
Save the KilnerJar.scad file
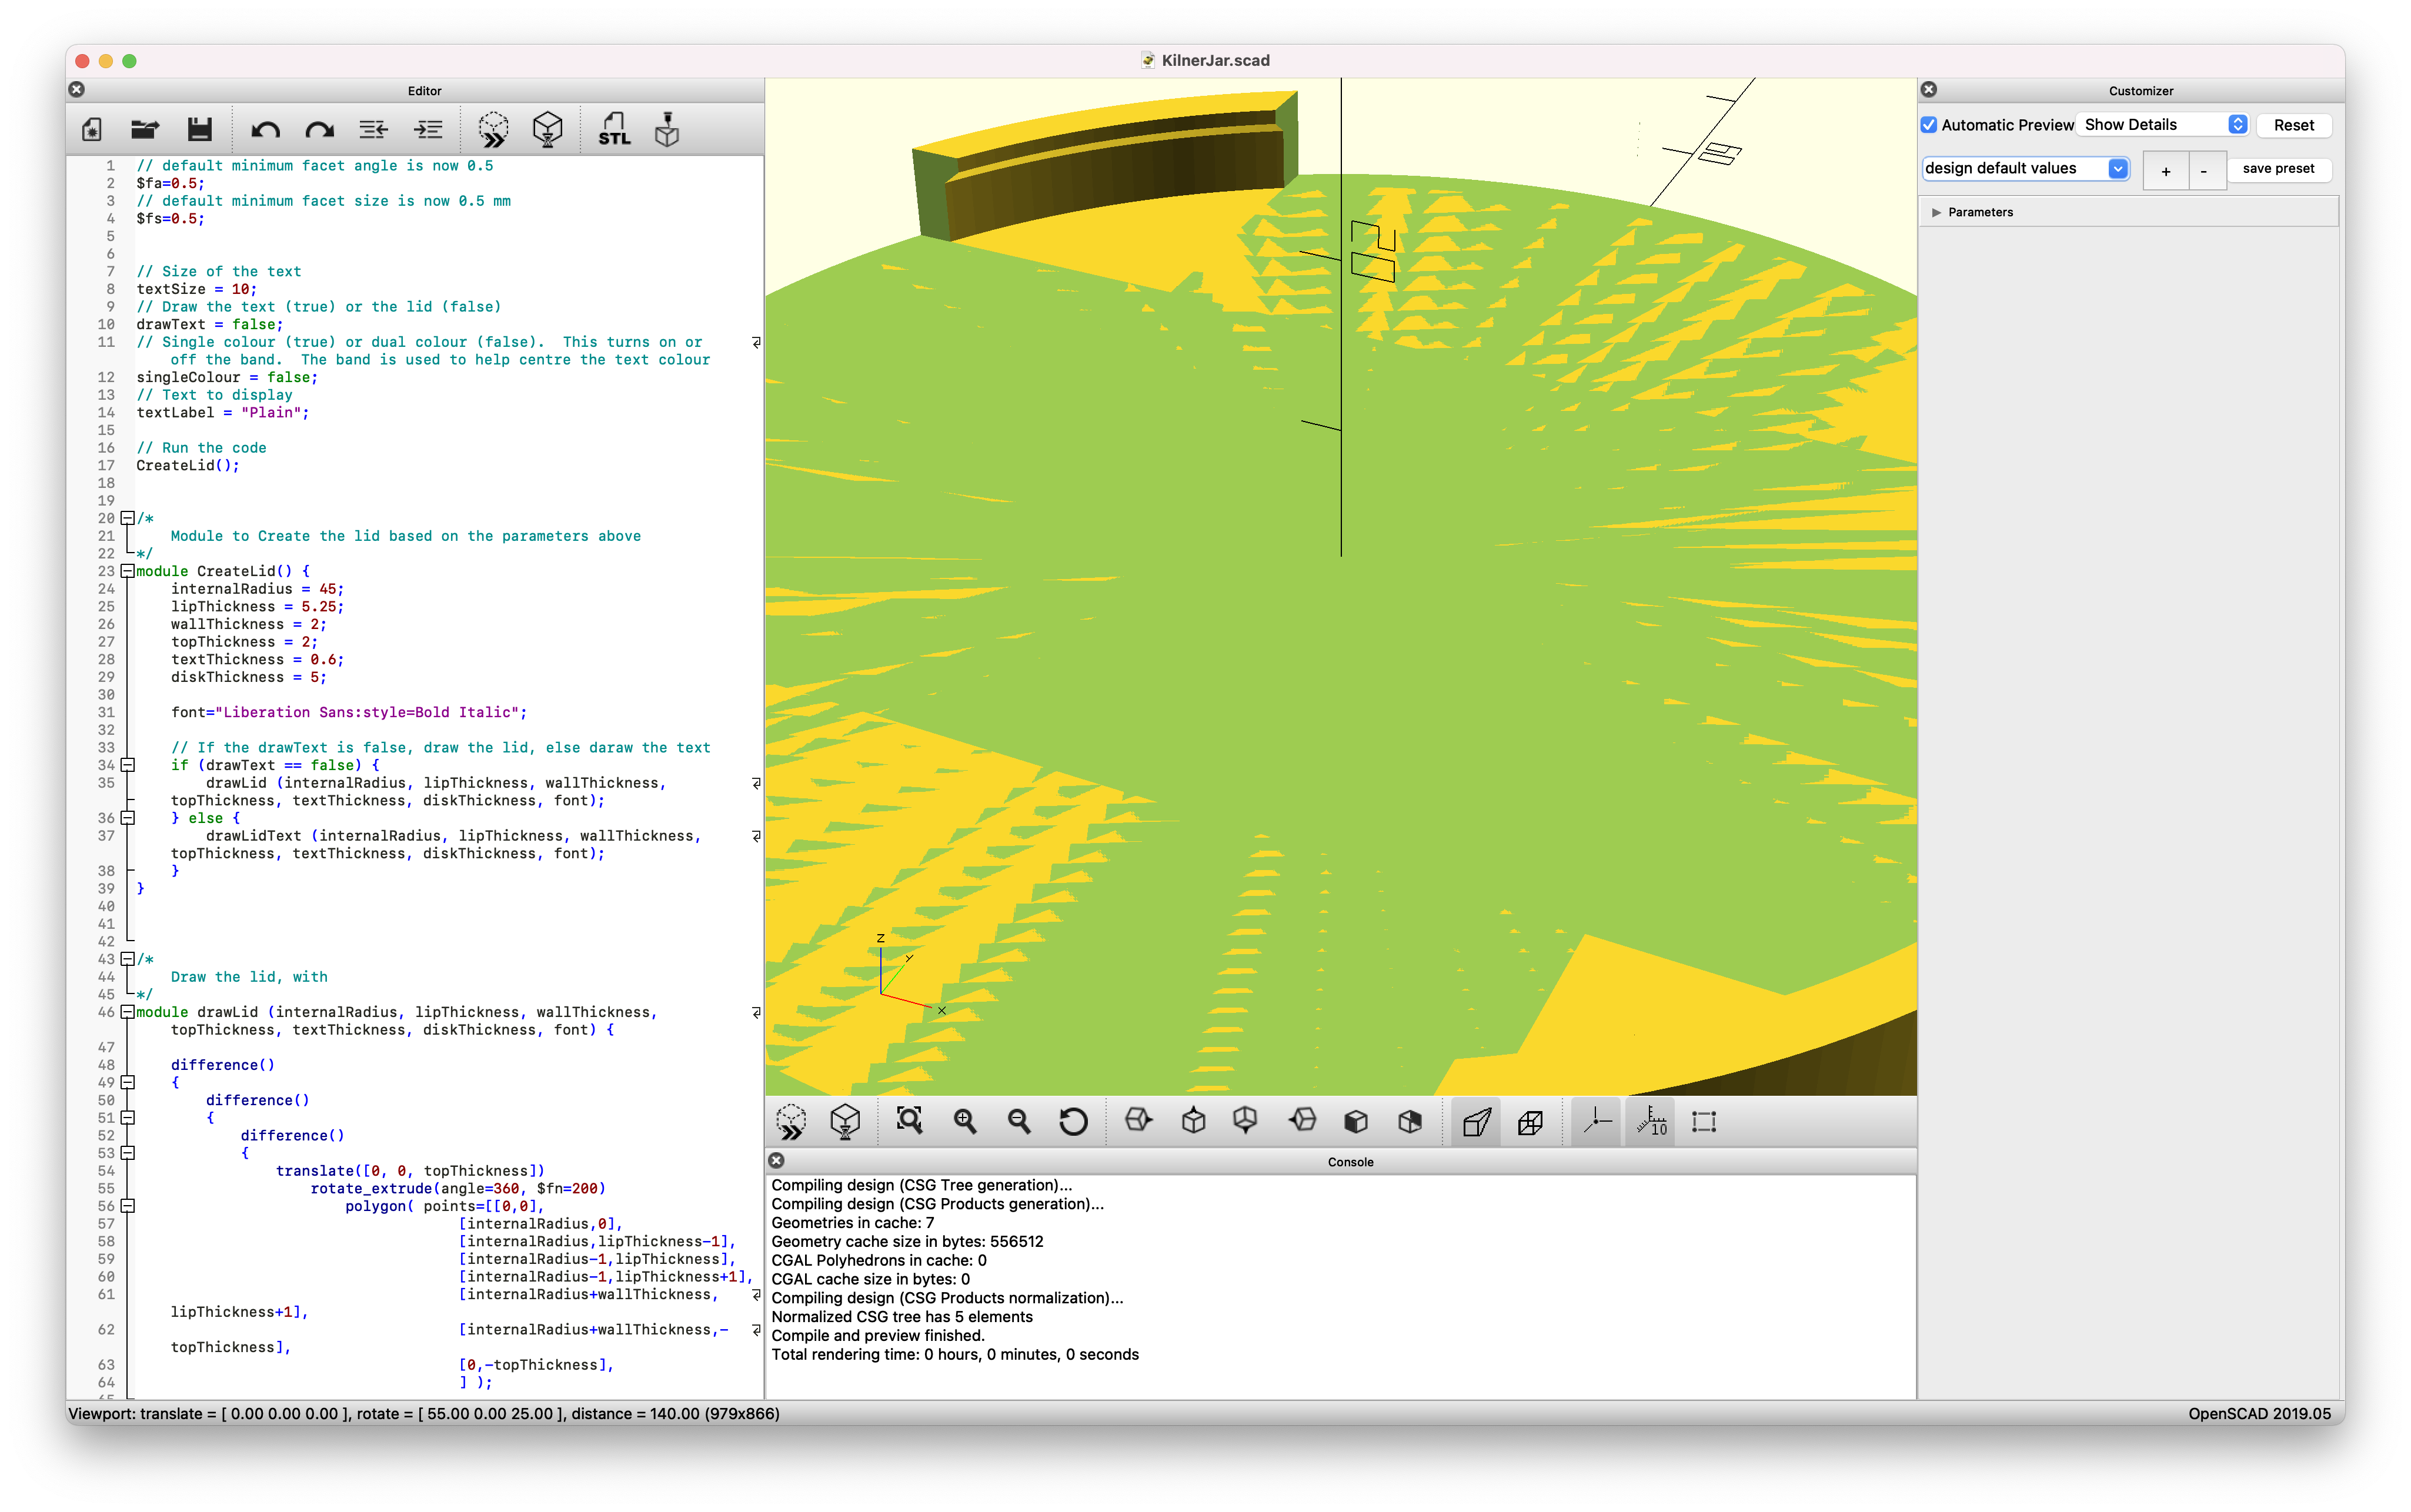coord(200,130)
